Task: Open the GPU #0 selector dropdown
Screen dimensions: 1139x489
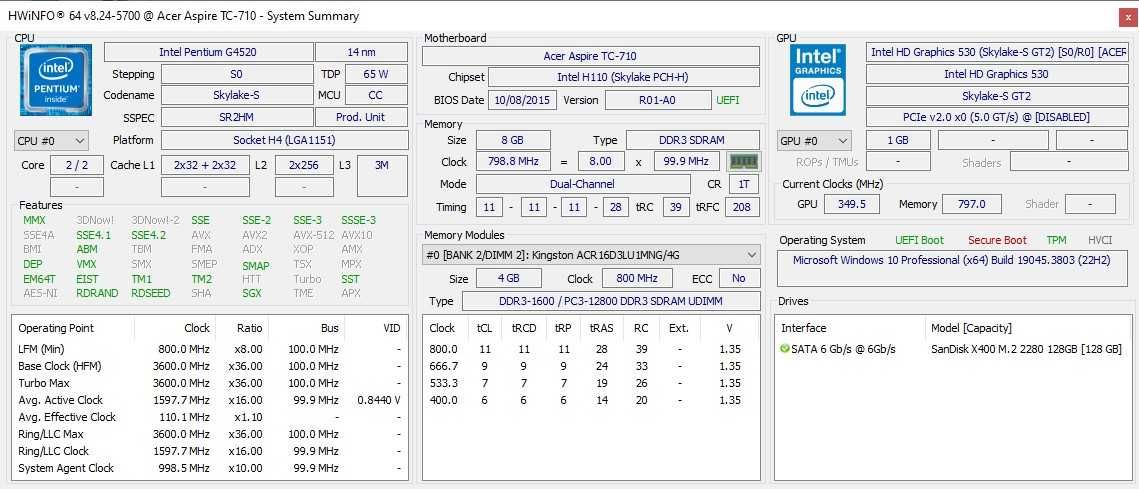Action: [x=814, y=141]
